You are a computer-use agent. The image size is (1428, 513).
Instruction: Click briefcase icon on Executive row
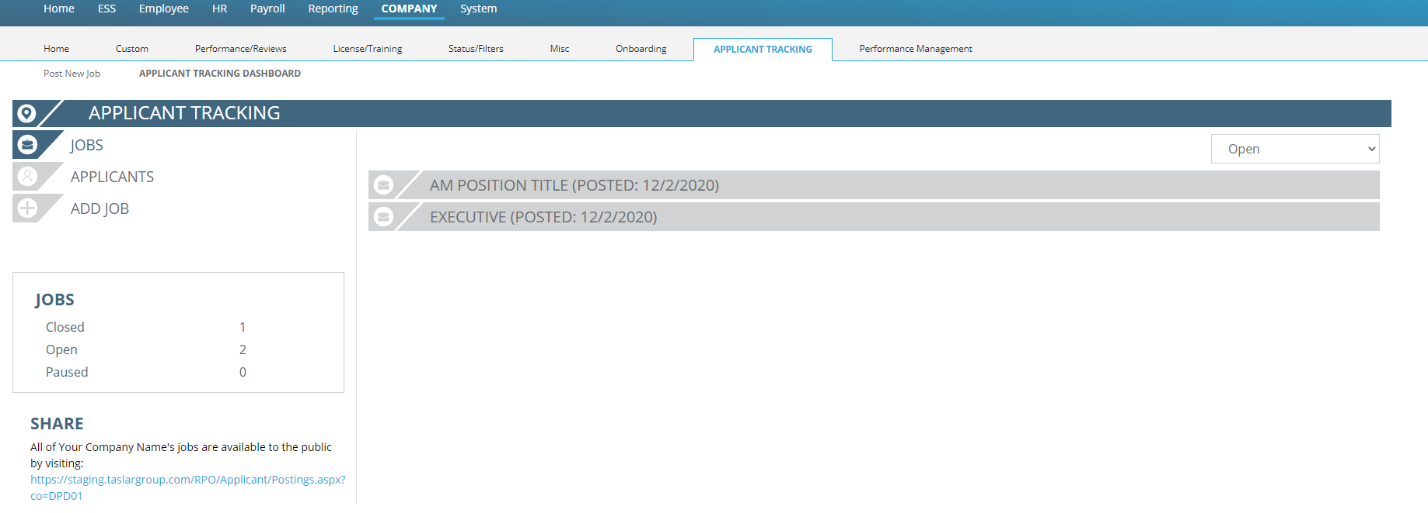click(x=383, y=217)
